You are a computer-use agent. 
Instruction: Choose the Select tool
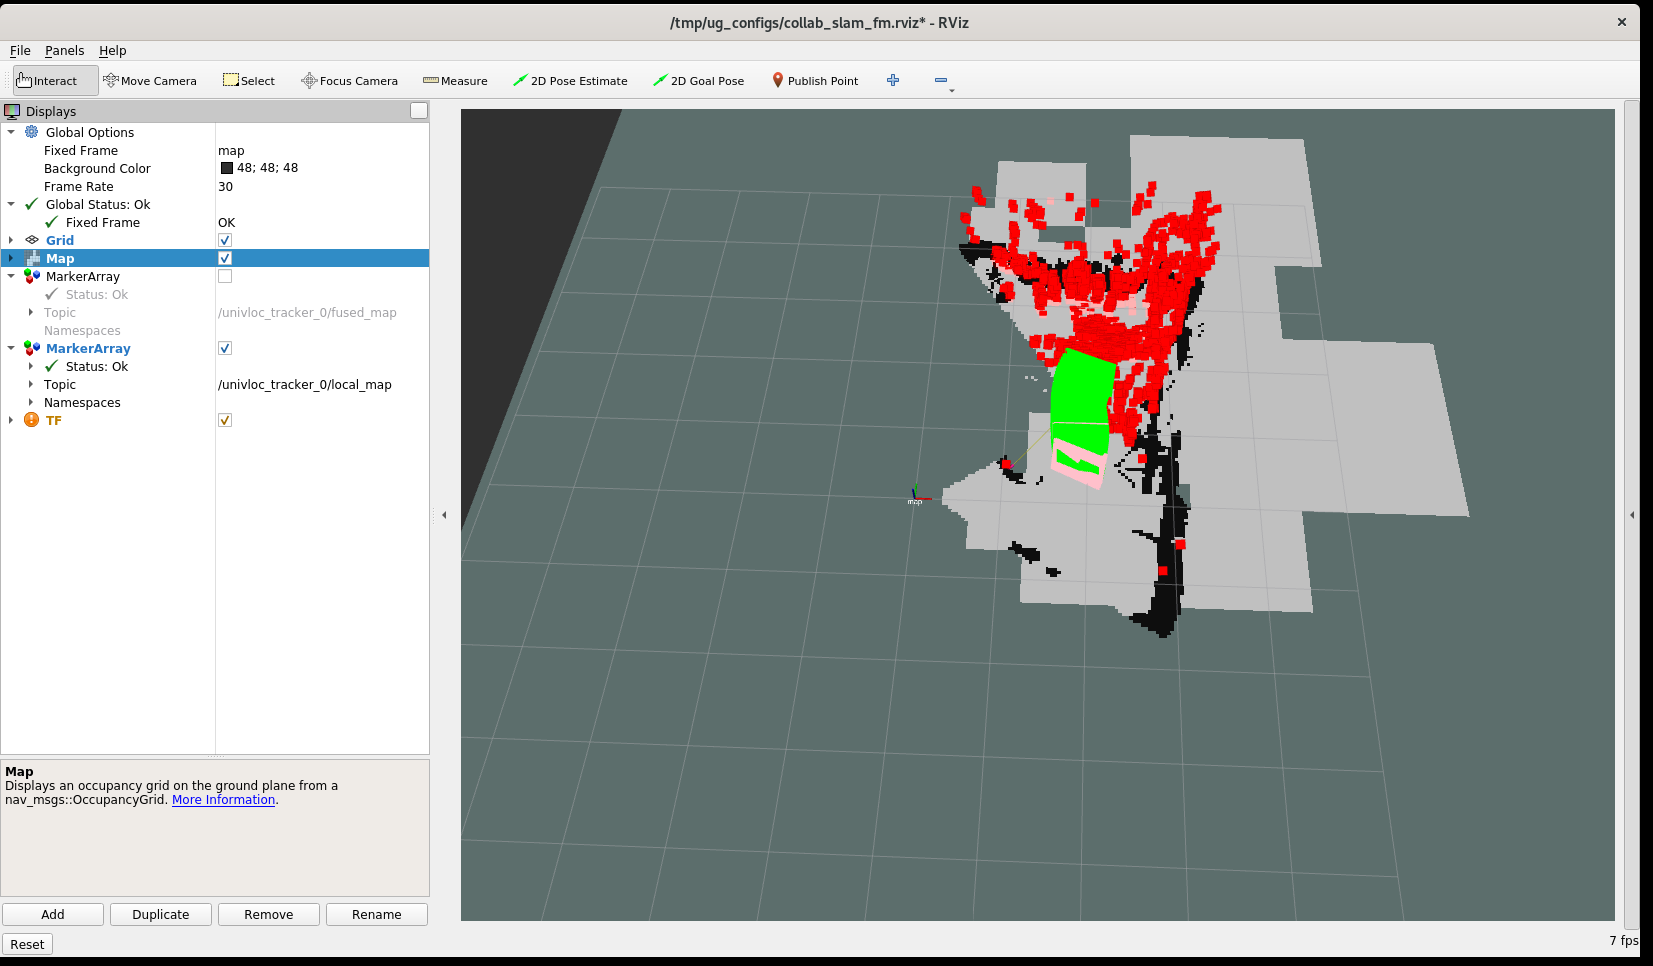coord(249,81)
